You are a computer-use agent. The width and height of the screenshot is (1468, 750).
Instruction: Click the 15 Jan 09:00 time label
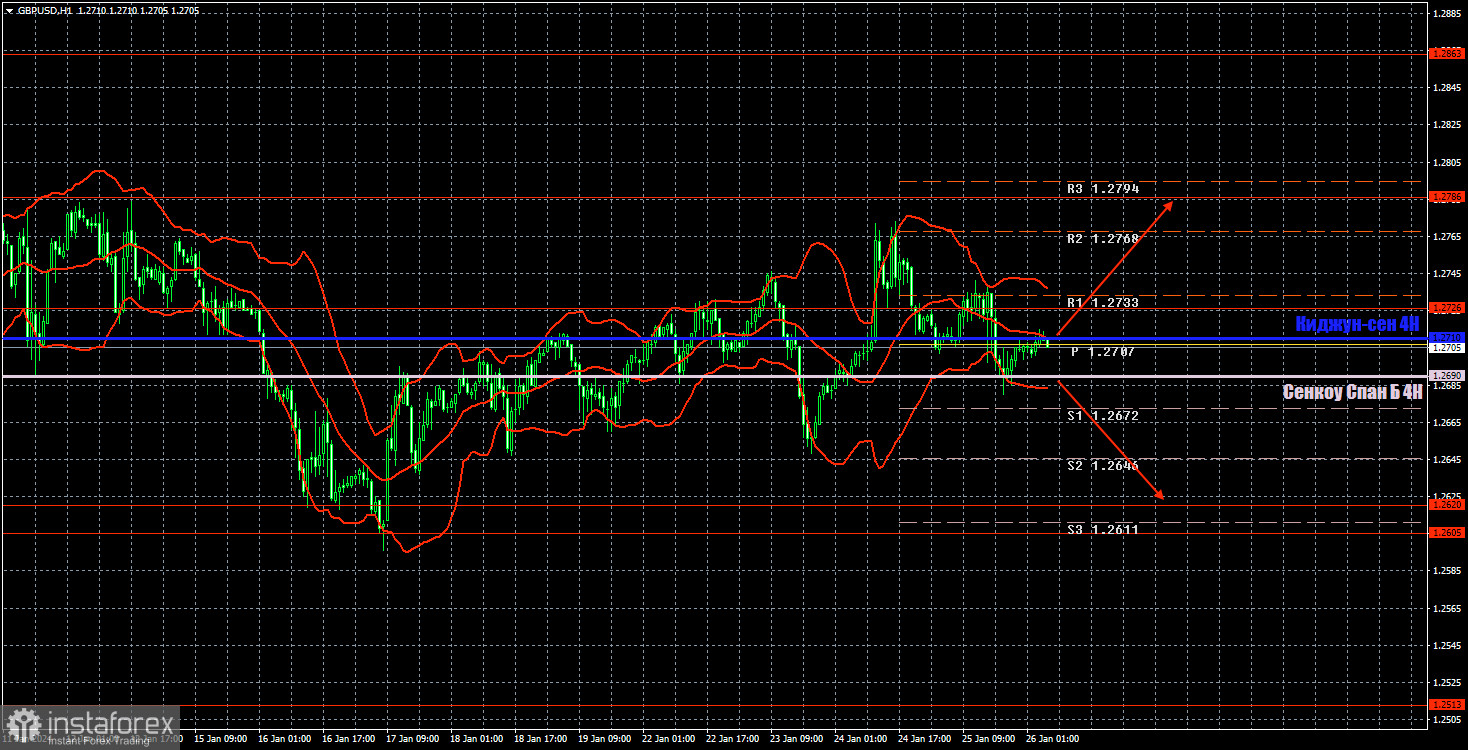pos(221,739)
